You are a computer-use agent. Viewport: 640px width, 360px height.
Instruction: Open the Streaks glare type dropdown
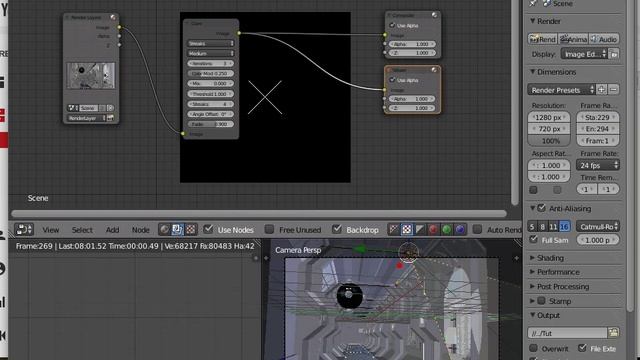(211, 43)
